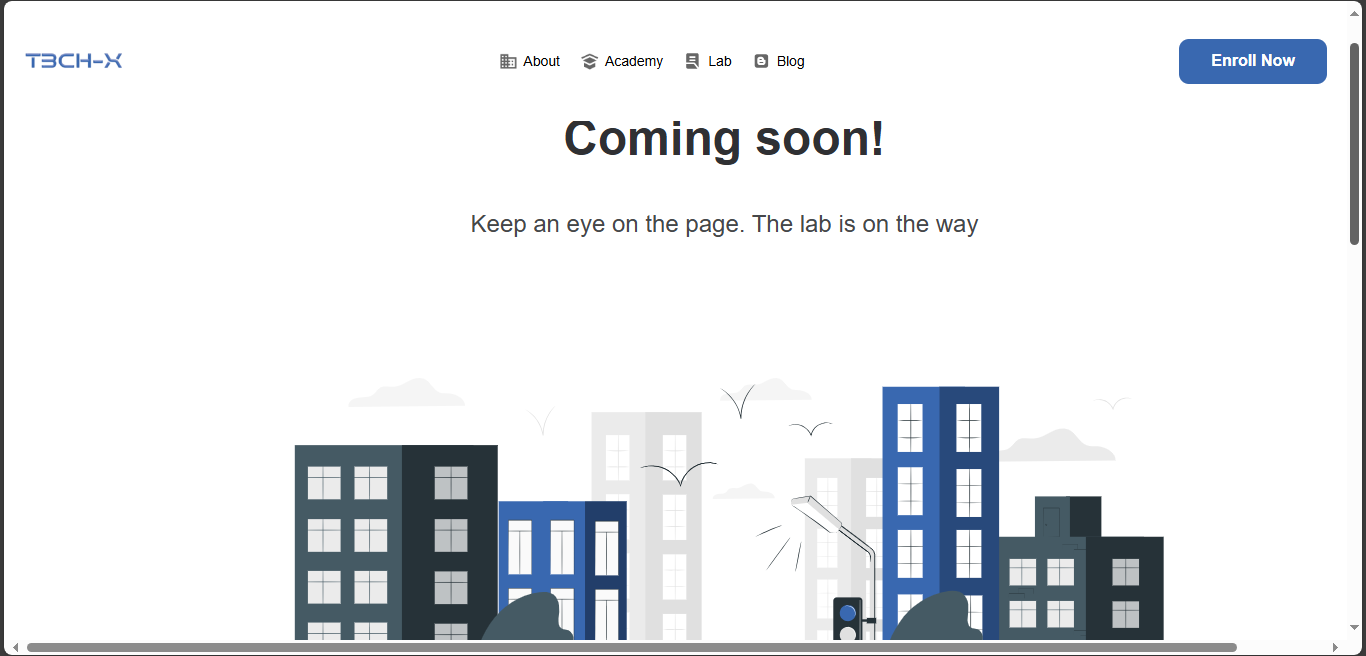Click the horizontal scrollbar thumb
Viewport: 1366px width, 656px height.
pos(630,647)
